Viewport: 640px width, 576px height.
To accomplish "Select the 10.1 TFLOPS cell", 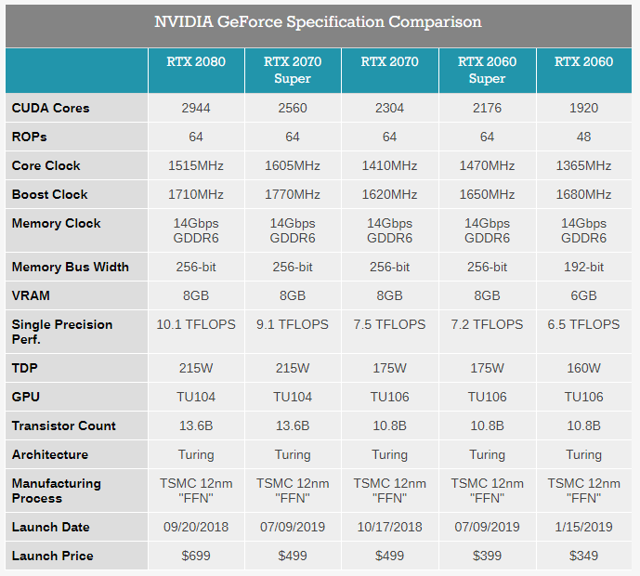I will pos(196,325).
